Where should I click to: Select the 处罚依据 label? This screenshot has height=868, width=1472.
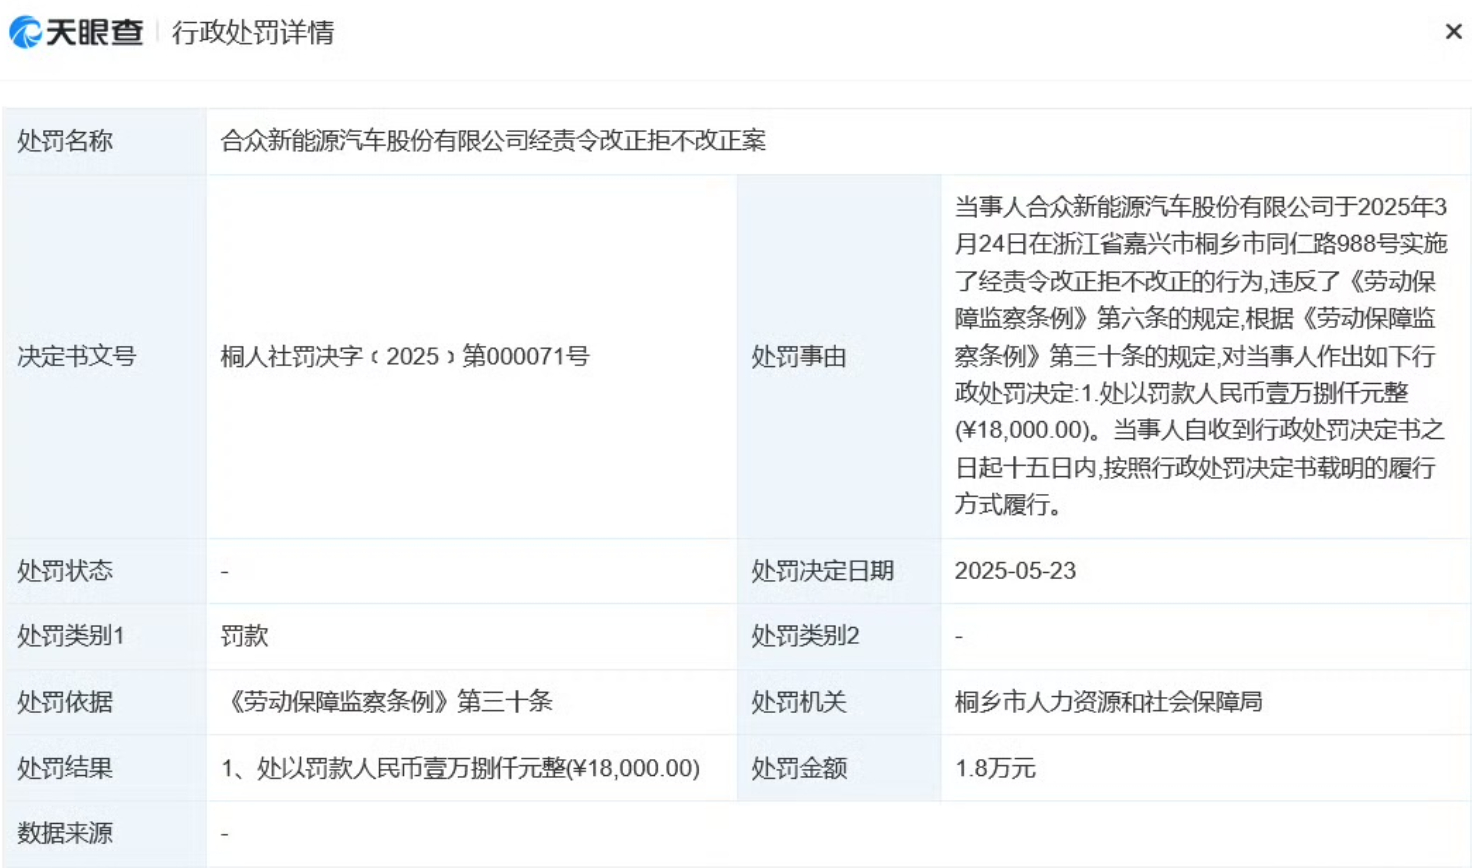pyautogui.click(x=65, y=702)
